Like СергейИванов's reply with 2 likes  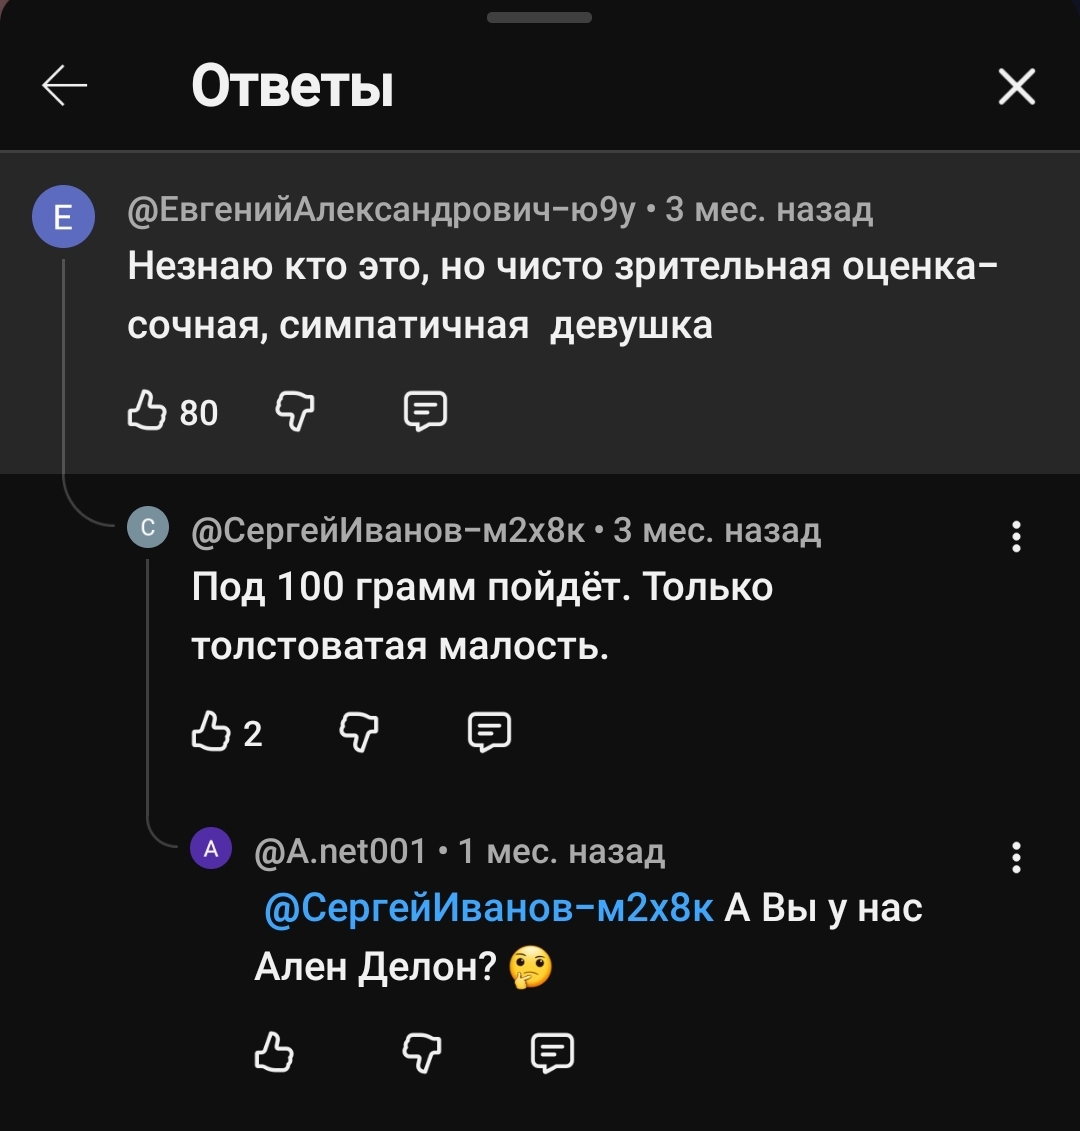(x=210, y=733)
